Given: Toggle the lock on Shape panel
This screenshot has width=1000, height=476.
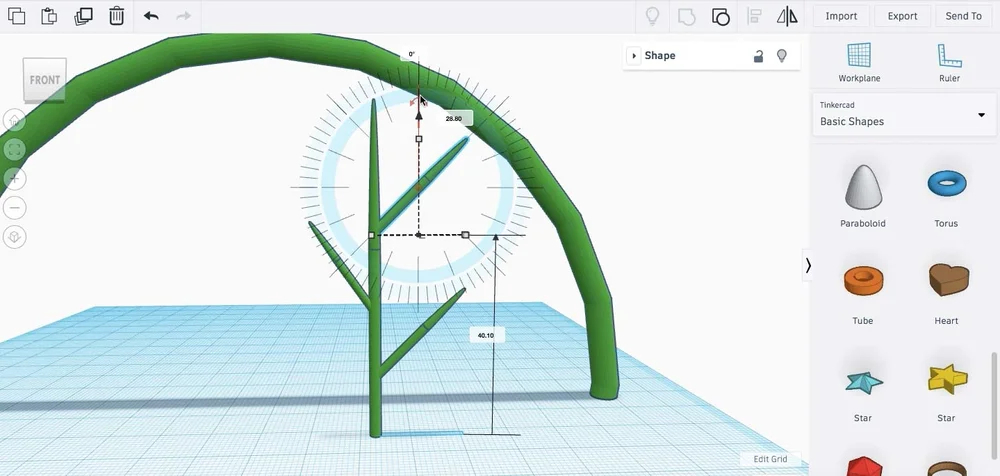Looking at the screenshot, I should click(x=758, y=56).
